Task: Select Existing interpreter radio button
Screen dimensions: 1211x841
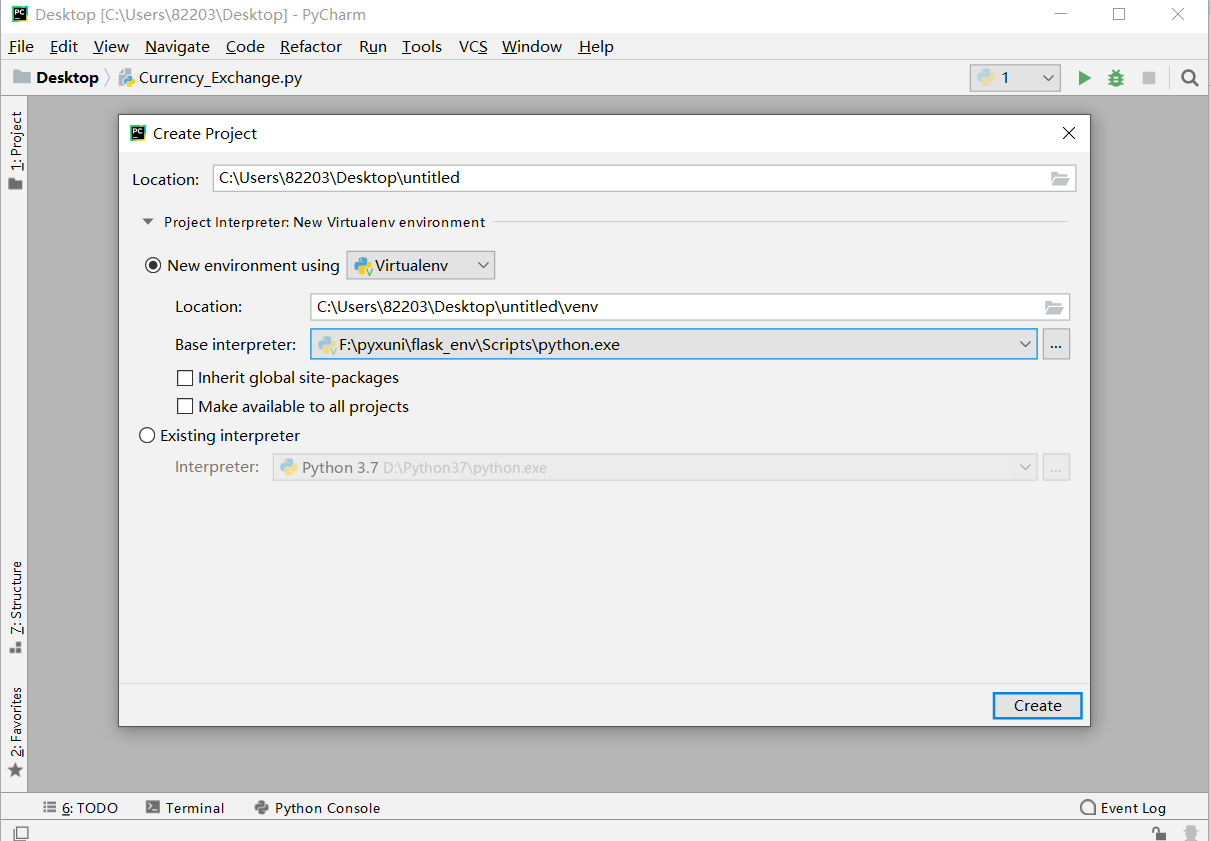Action: click(x=148, y=436)
